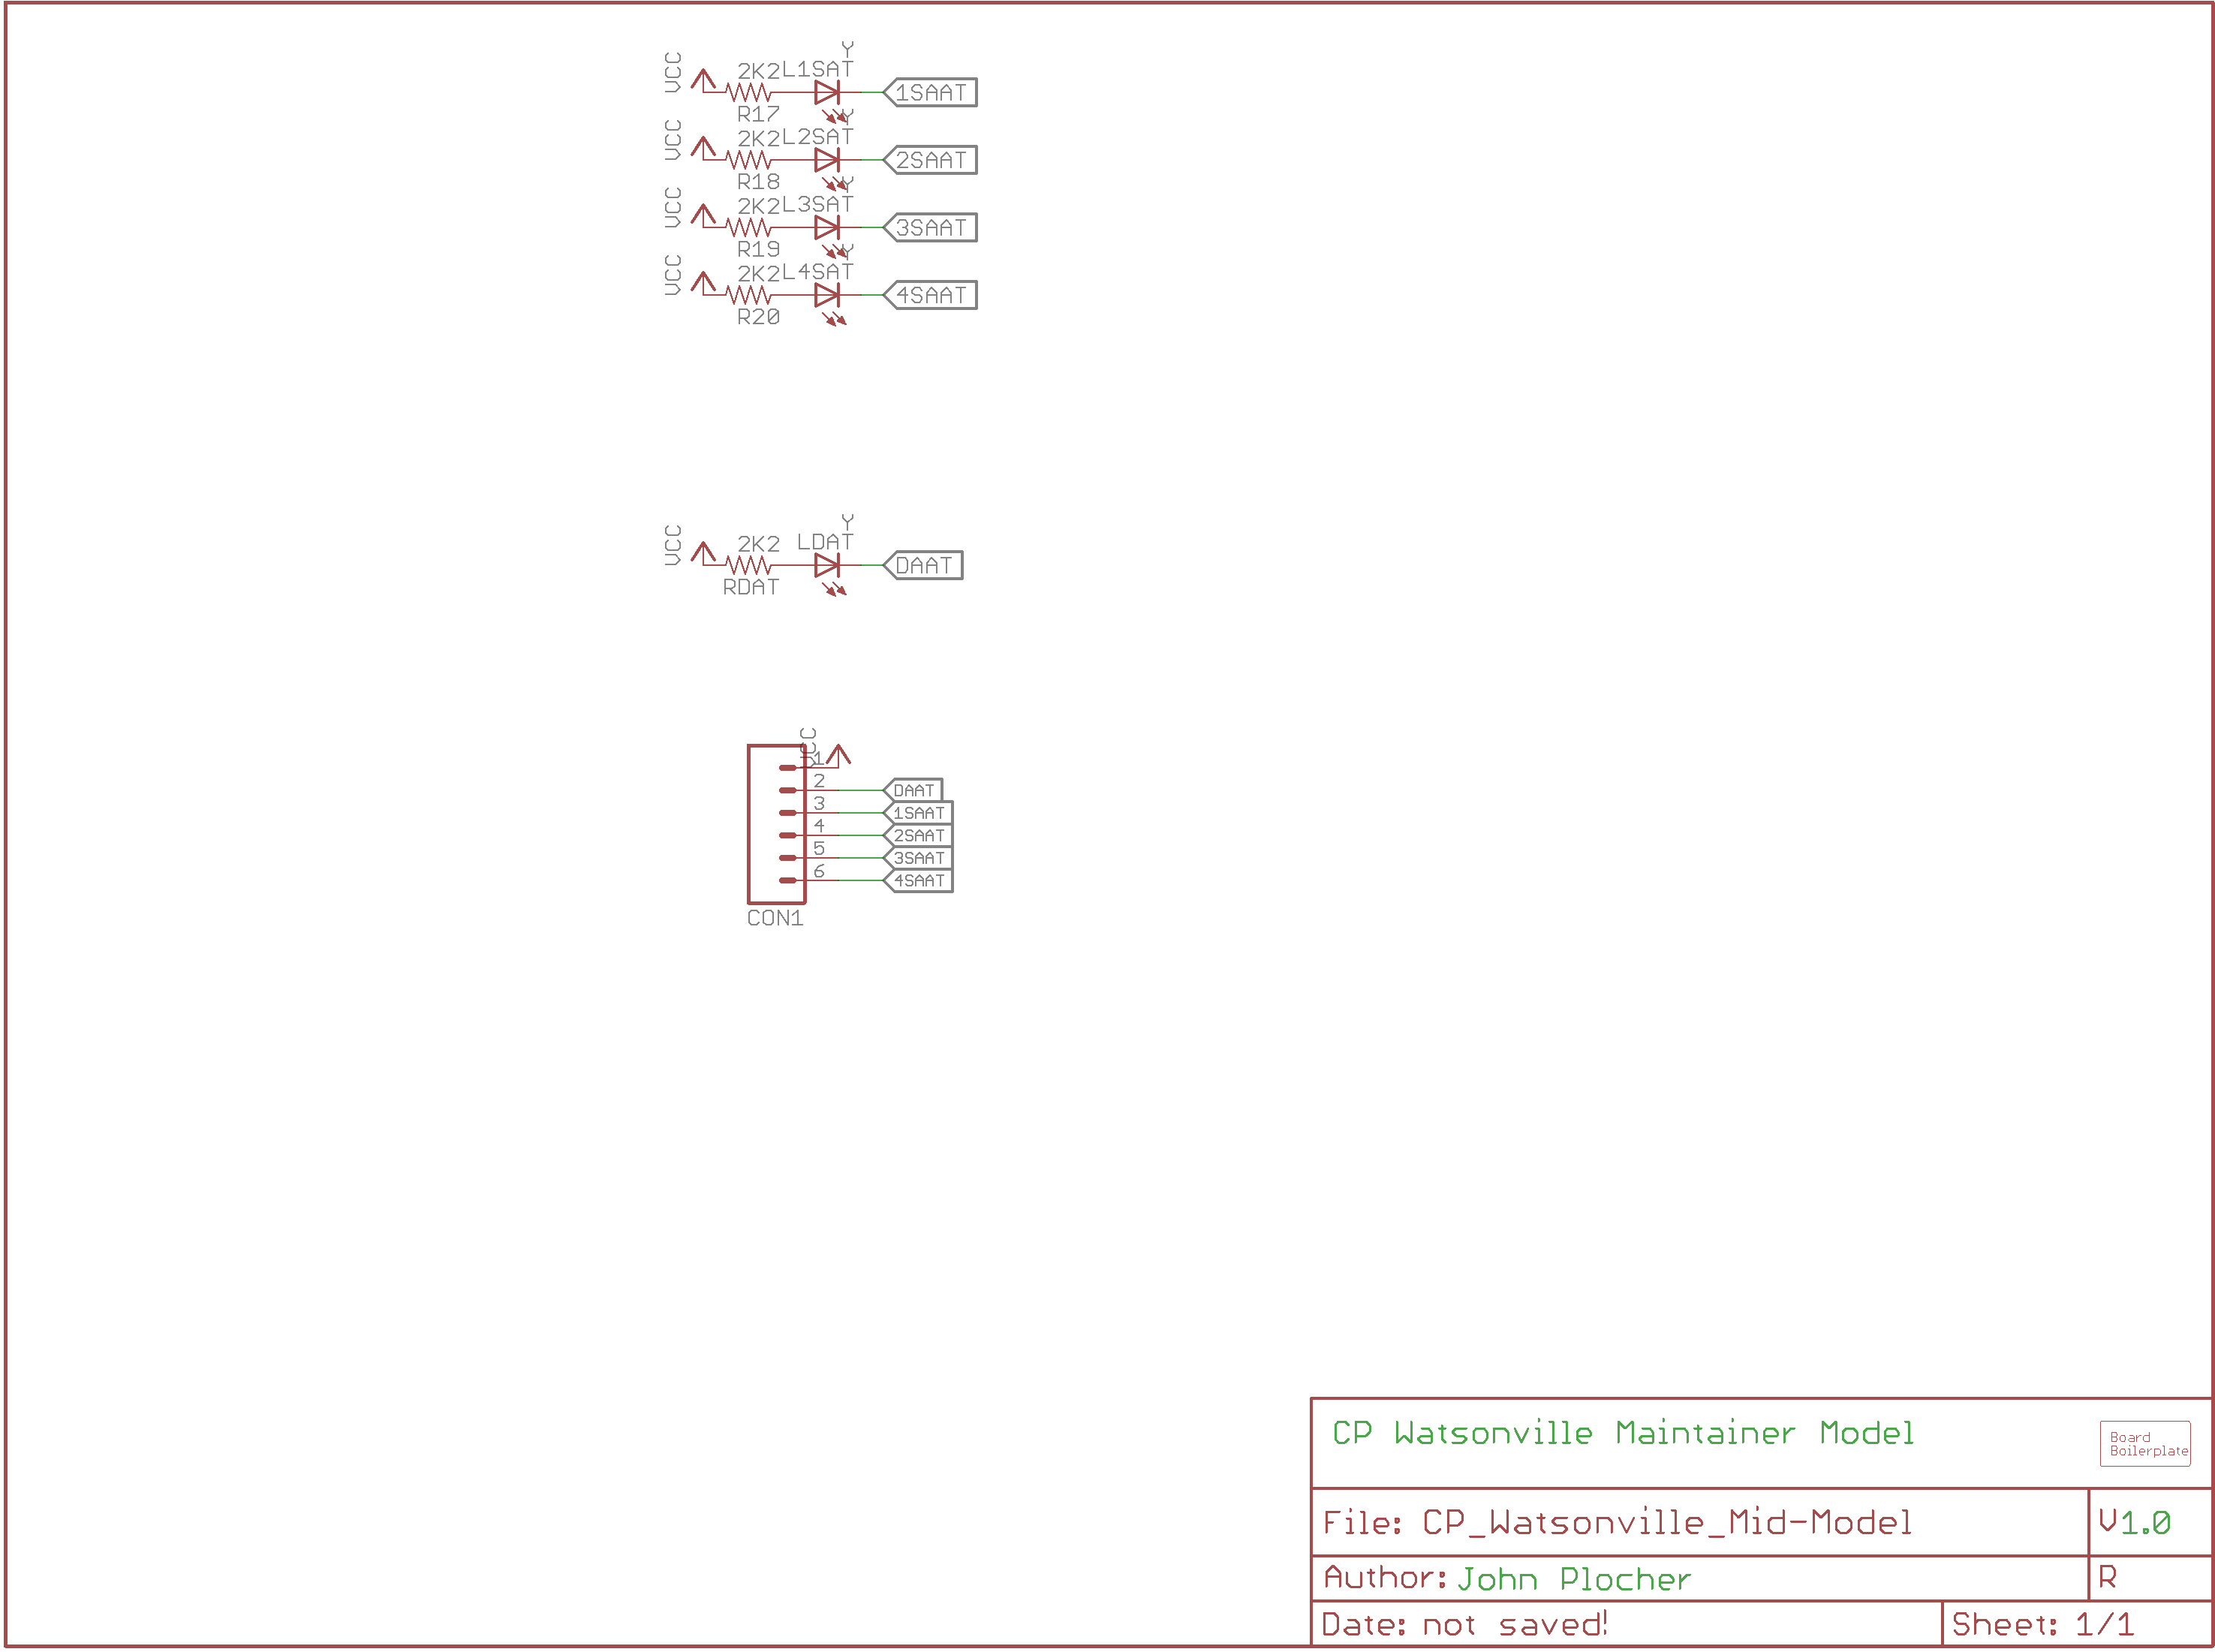Click the 'L3SAT' LED name text
This screenshot has width=2215, height=1652.
(818, 204)
